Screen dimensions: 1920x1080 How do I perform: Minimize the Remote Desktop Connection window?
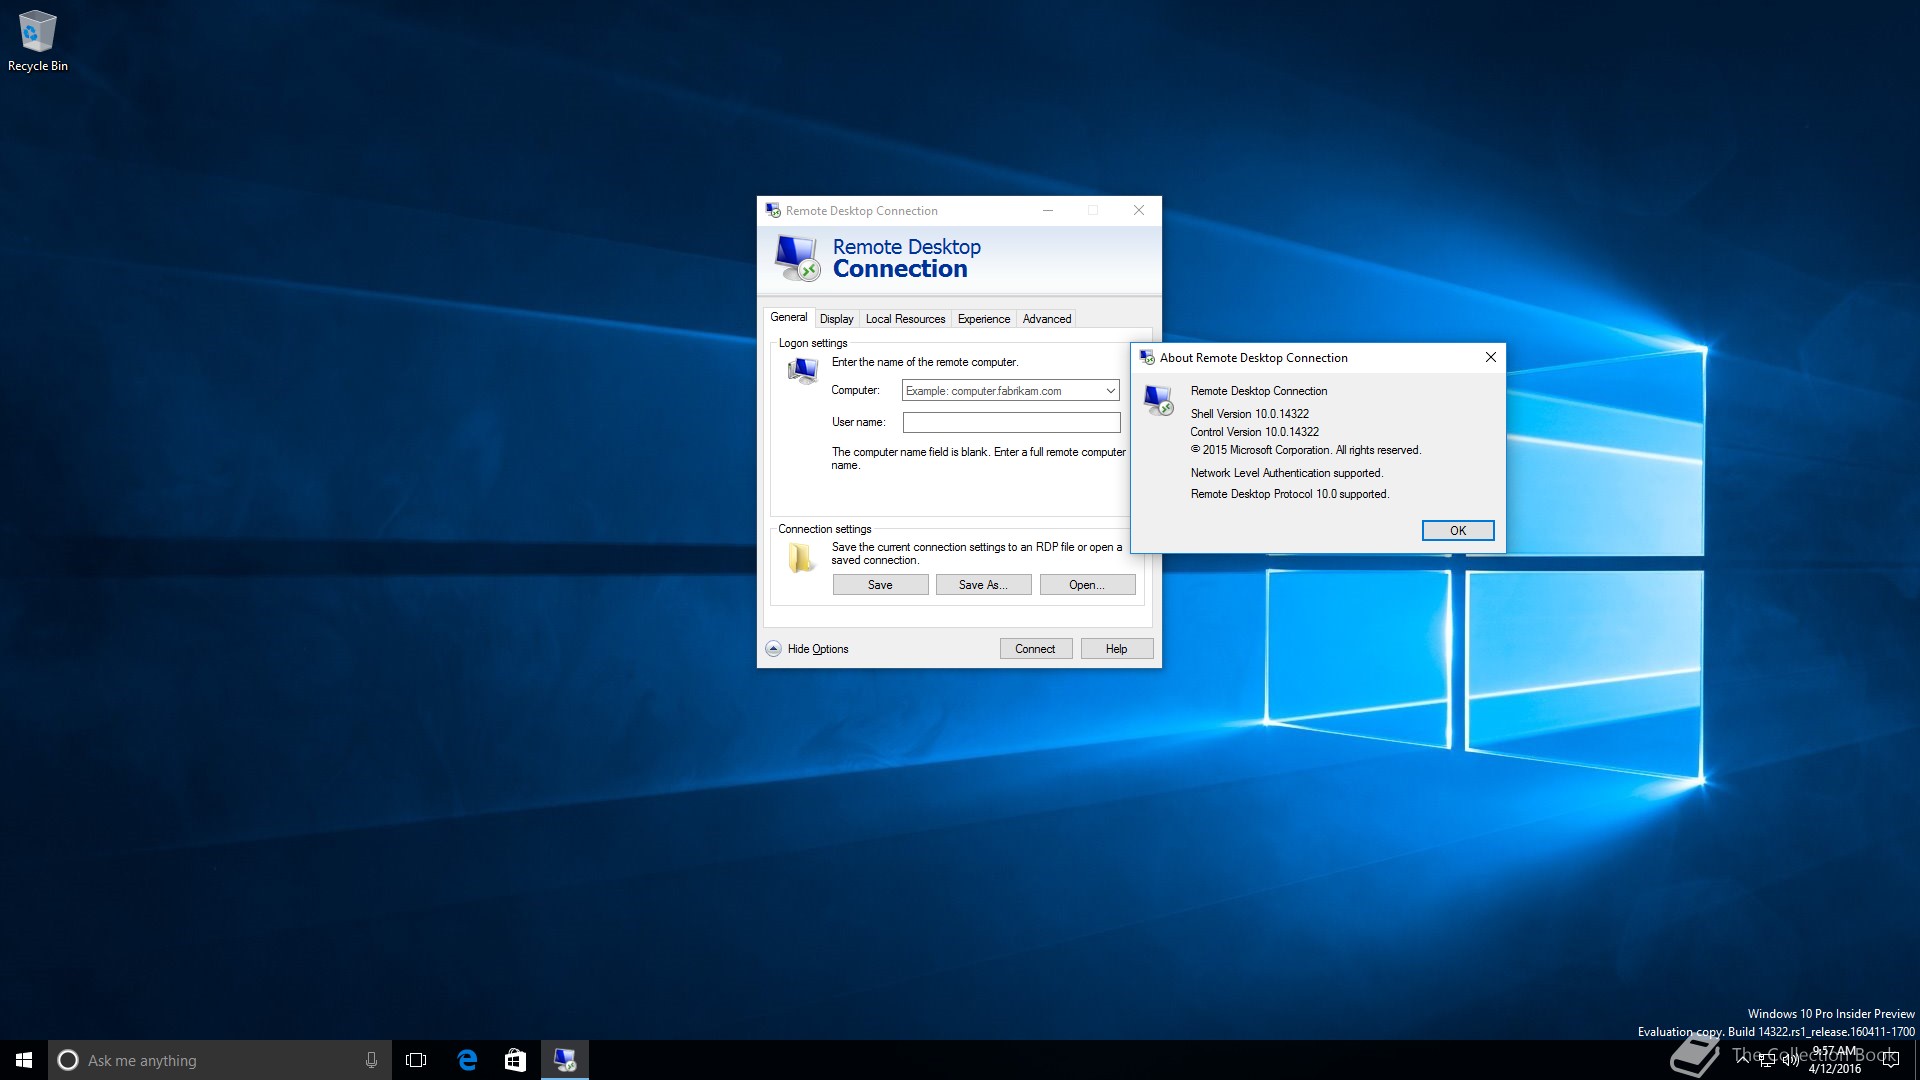pyautogui.click(x=1047, y=210)
